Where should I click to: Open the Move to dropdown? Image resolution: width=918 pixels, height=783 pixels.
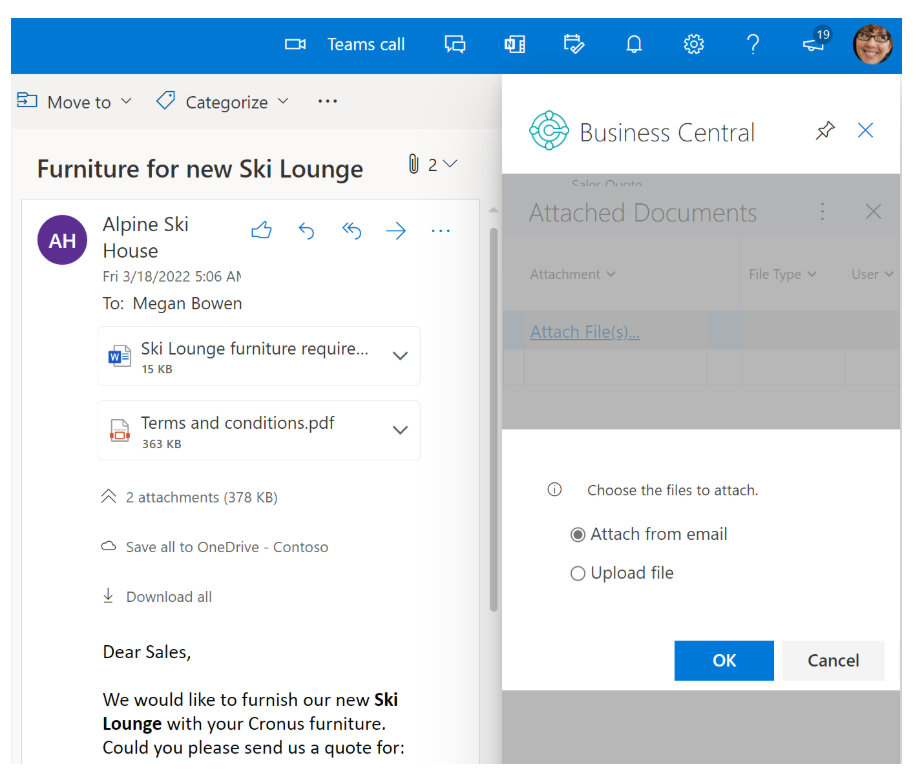[x=74, y=102]
